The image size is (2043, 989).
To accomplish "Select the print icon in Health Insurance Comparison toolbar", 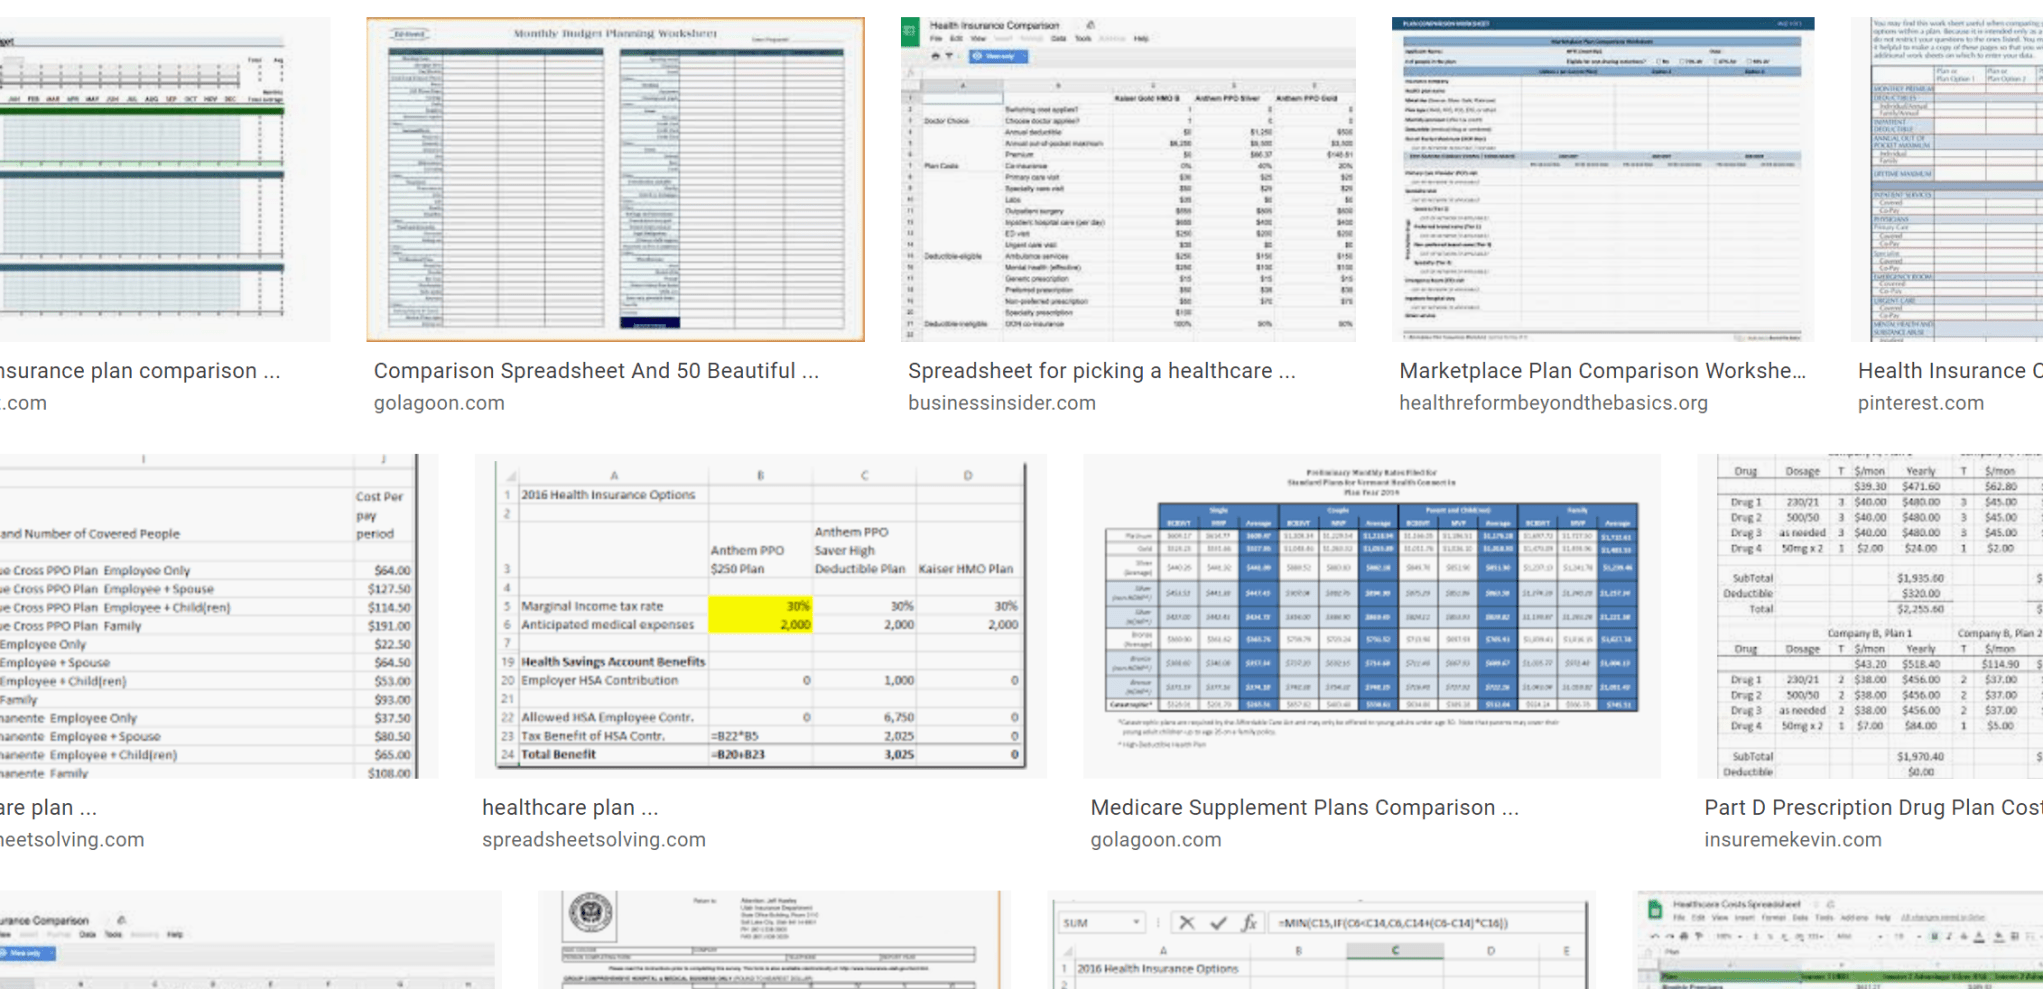I will [x=936, y=55].
